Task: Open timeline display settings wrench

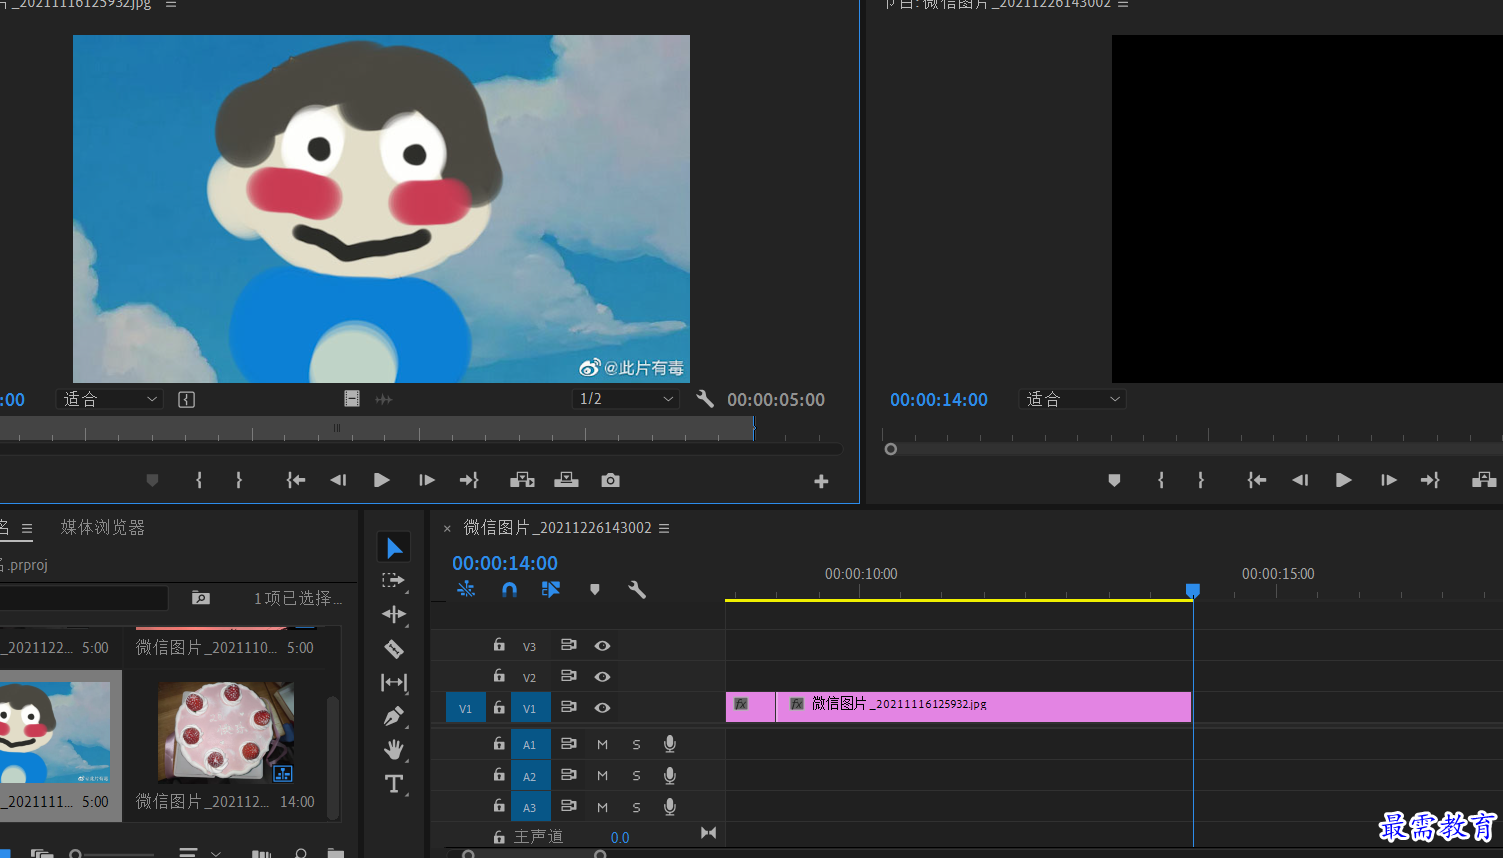Action: [637, 590]
